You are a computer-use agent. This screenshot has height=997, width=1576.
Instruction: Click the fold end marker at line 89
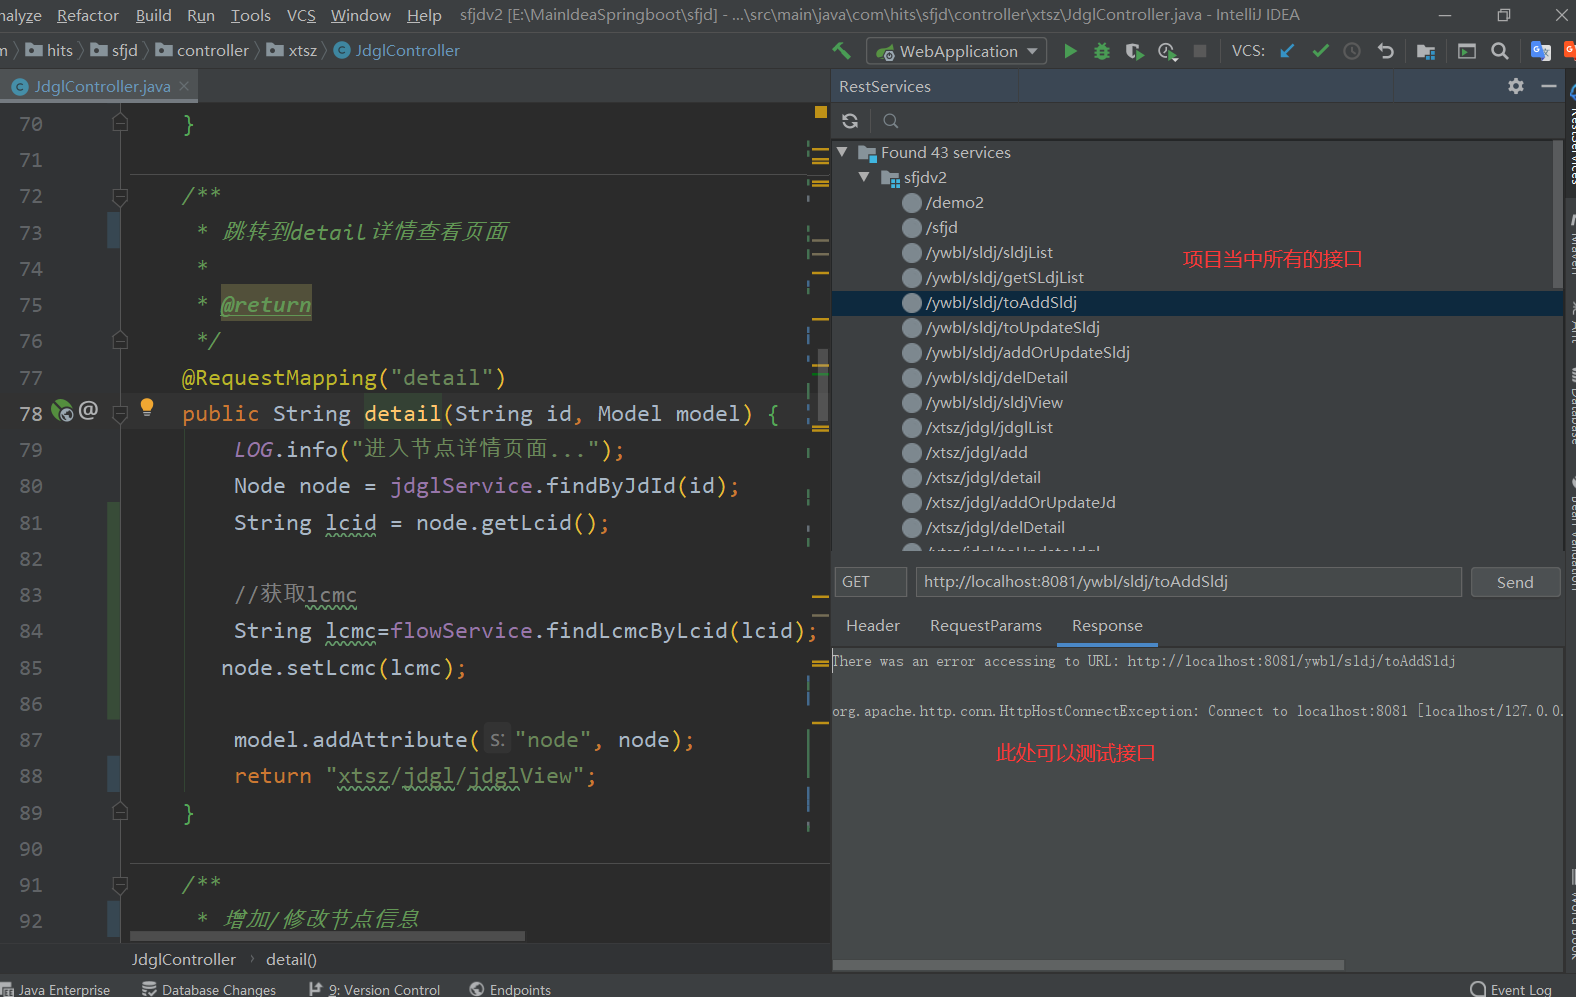pos(120,813)
